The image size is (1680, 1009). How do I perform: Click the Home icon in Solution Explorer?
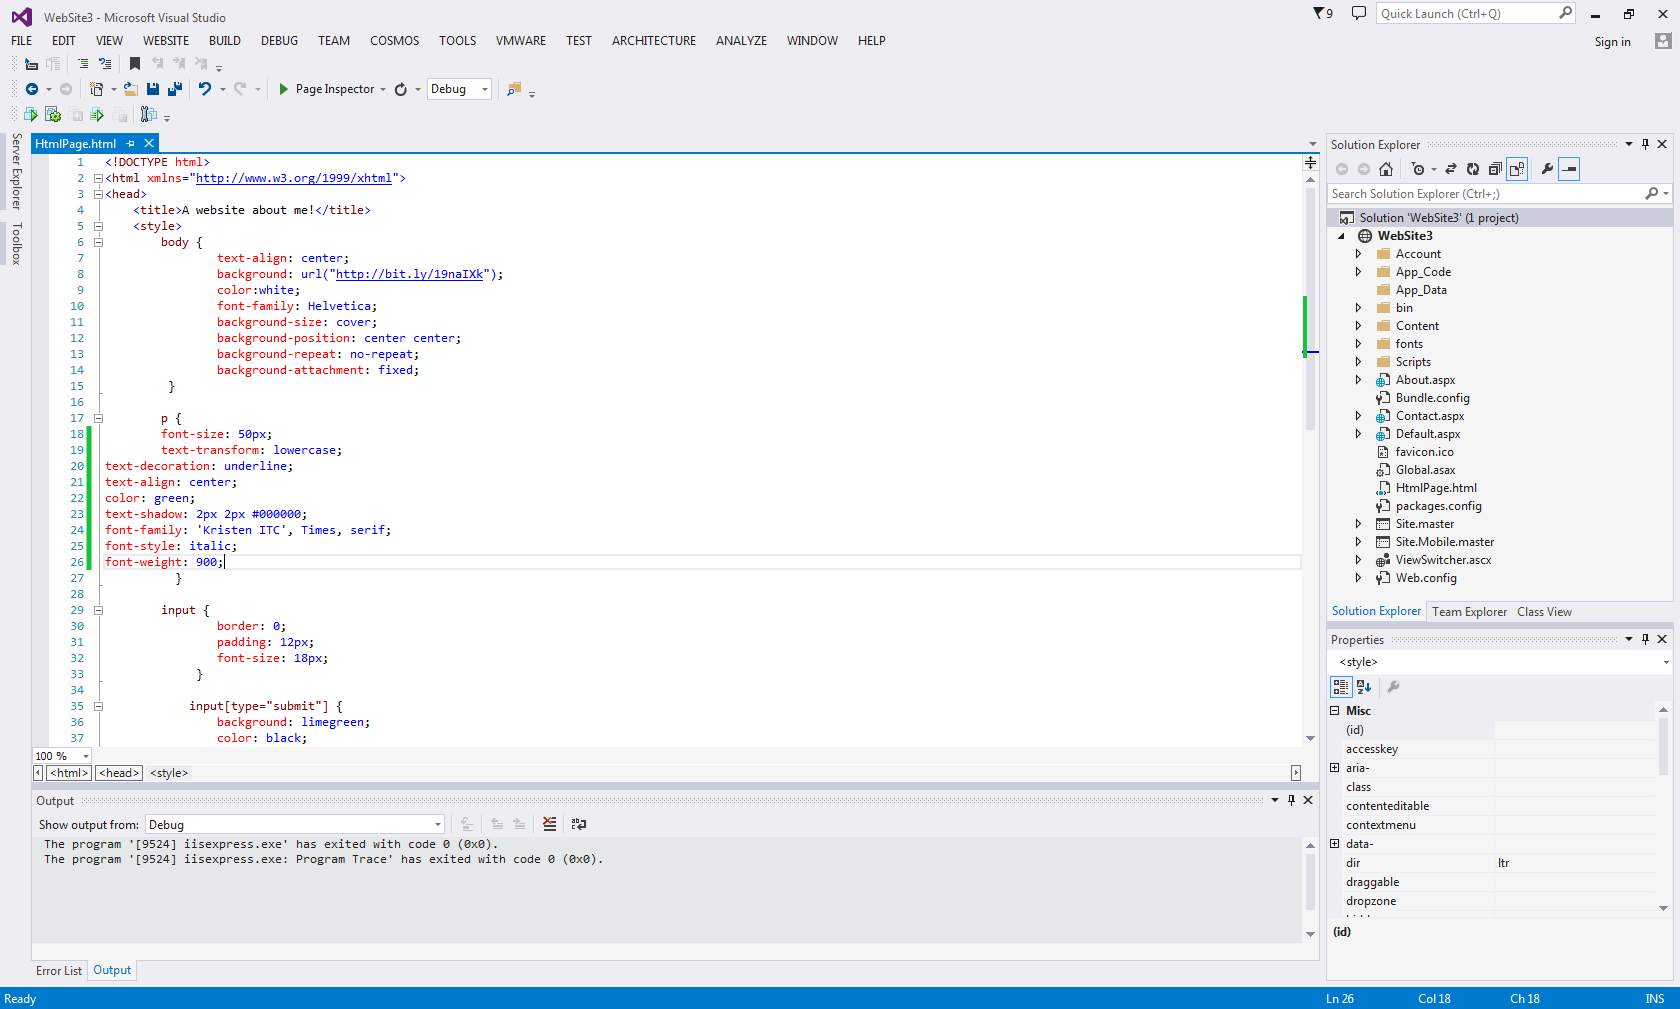coord(1386,169)
